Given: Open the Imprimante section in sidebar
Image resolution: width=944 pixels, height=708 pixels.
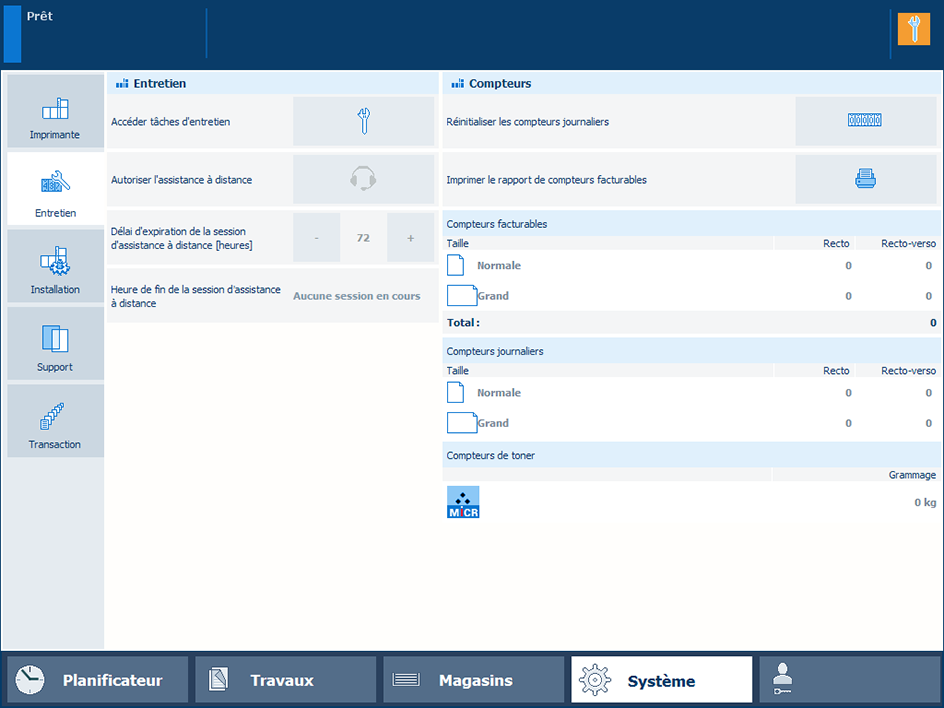Looking at the screenshot, I should (55, 111).
